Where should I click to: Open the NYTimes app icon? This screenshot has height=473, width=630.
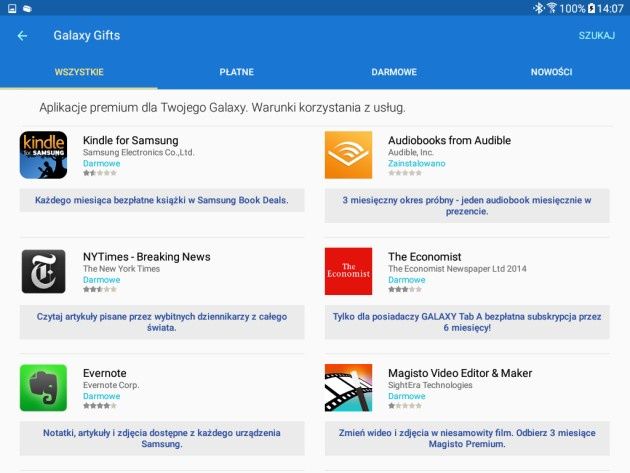pos(43,271)
